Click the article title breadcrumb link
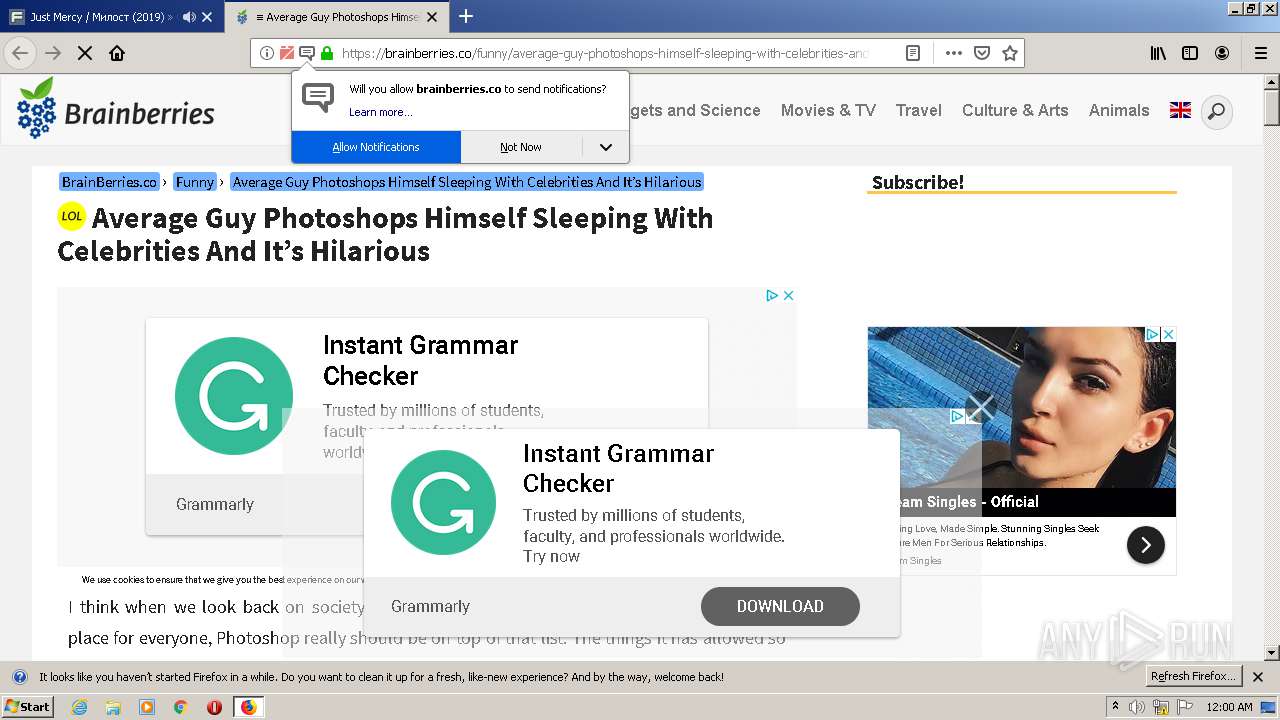 [467, 182]
